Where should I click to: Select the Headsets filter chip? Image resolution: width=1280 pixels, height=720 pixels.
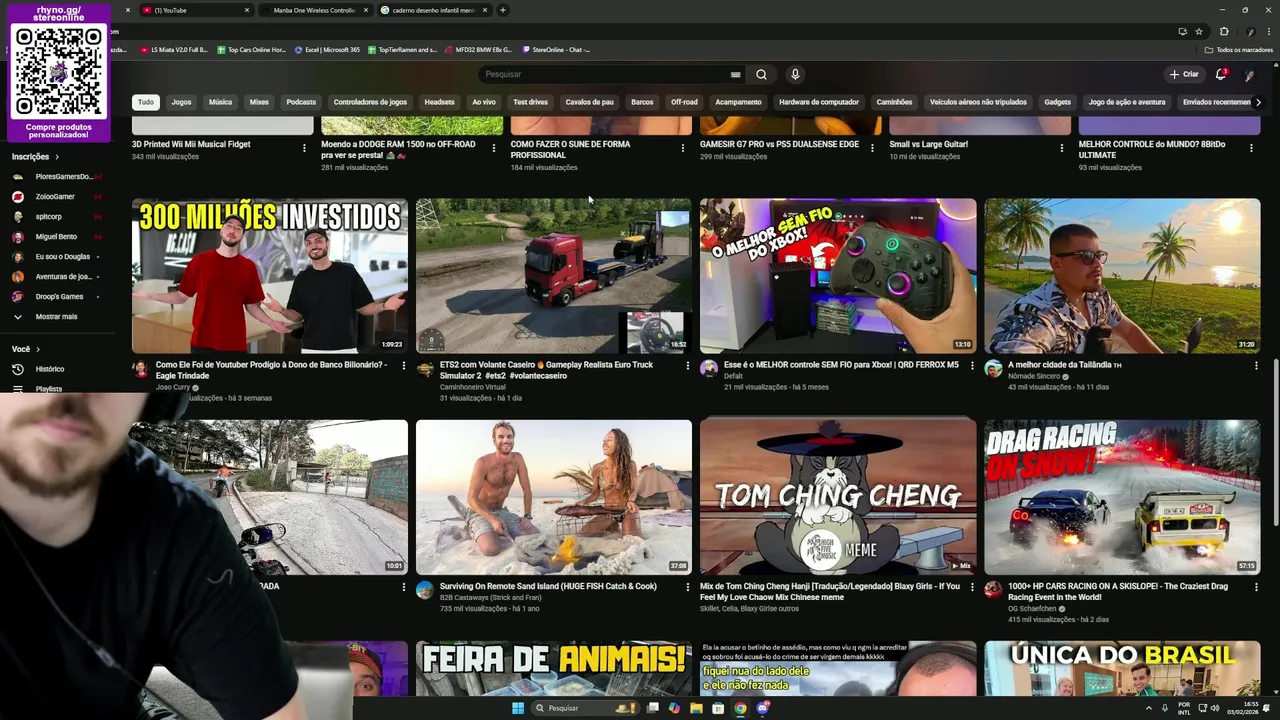pos(439,102)
